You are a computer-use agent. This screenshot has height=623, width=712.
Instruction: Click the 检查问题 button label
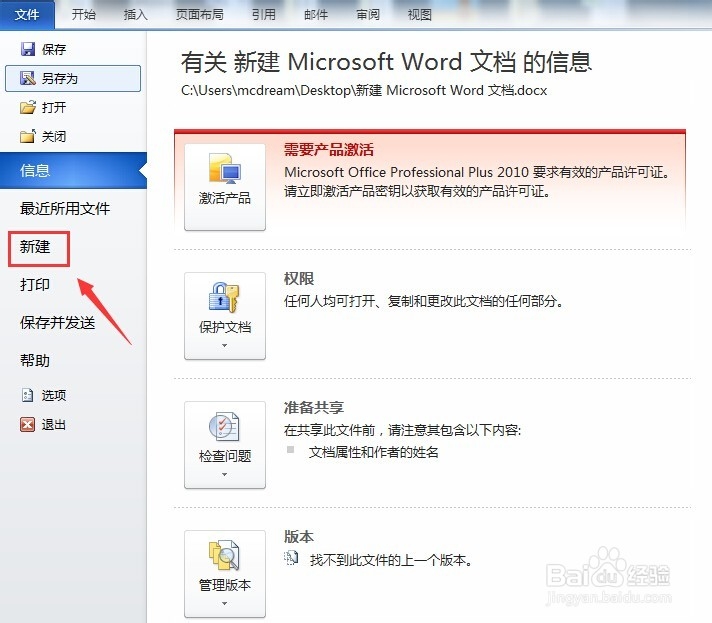(x=225, y=456)
